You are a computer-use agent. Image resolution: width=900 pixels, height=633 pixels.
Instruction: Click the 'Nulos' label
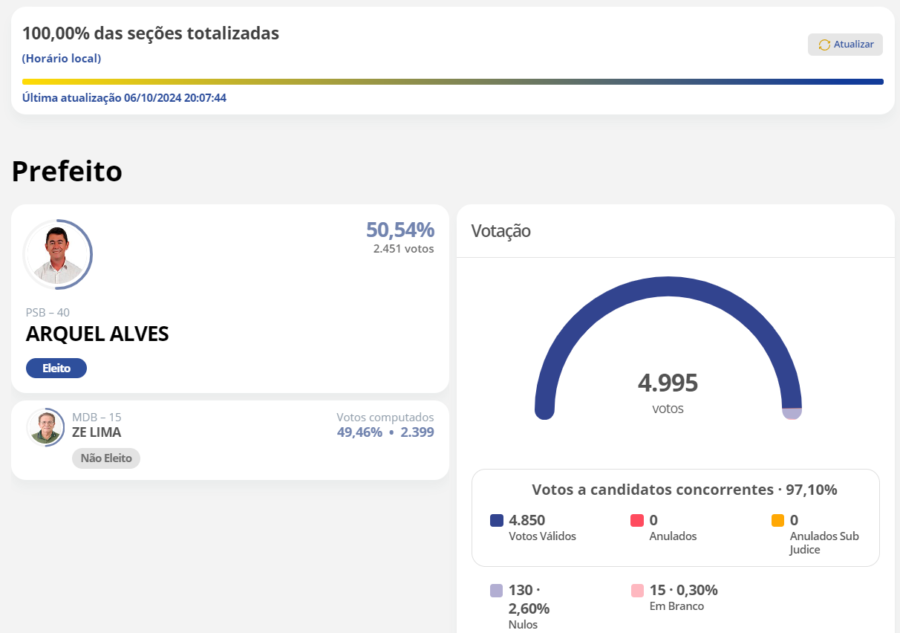tap(523, 624)
